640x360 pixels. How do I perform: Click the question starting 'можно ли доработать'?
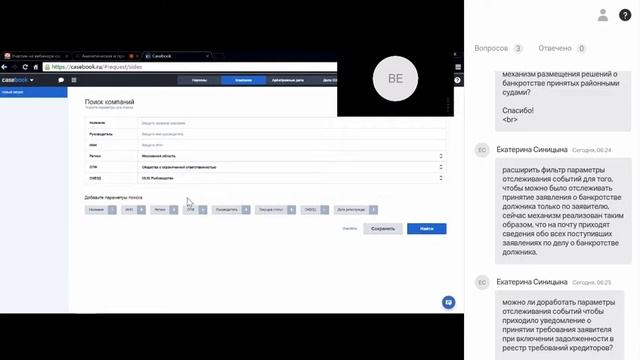pyautogui.click(x=559, y=325)
